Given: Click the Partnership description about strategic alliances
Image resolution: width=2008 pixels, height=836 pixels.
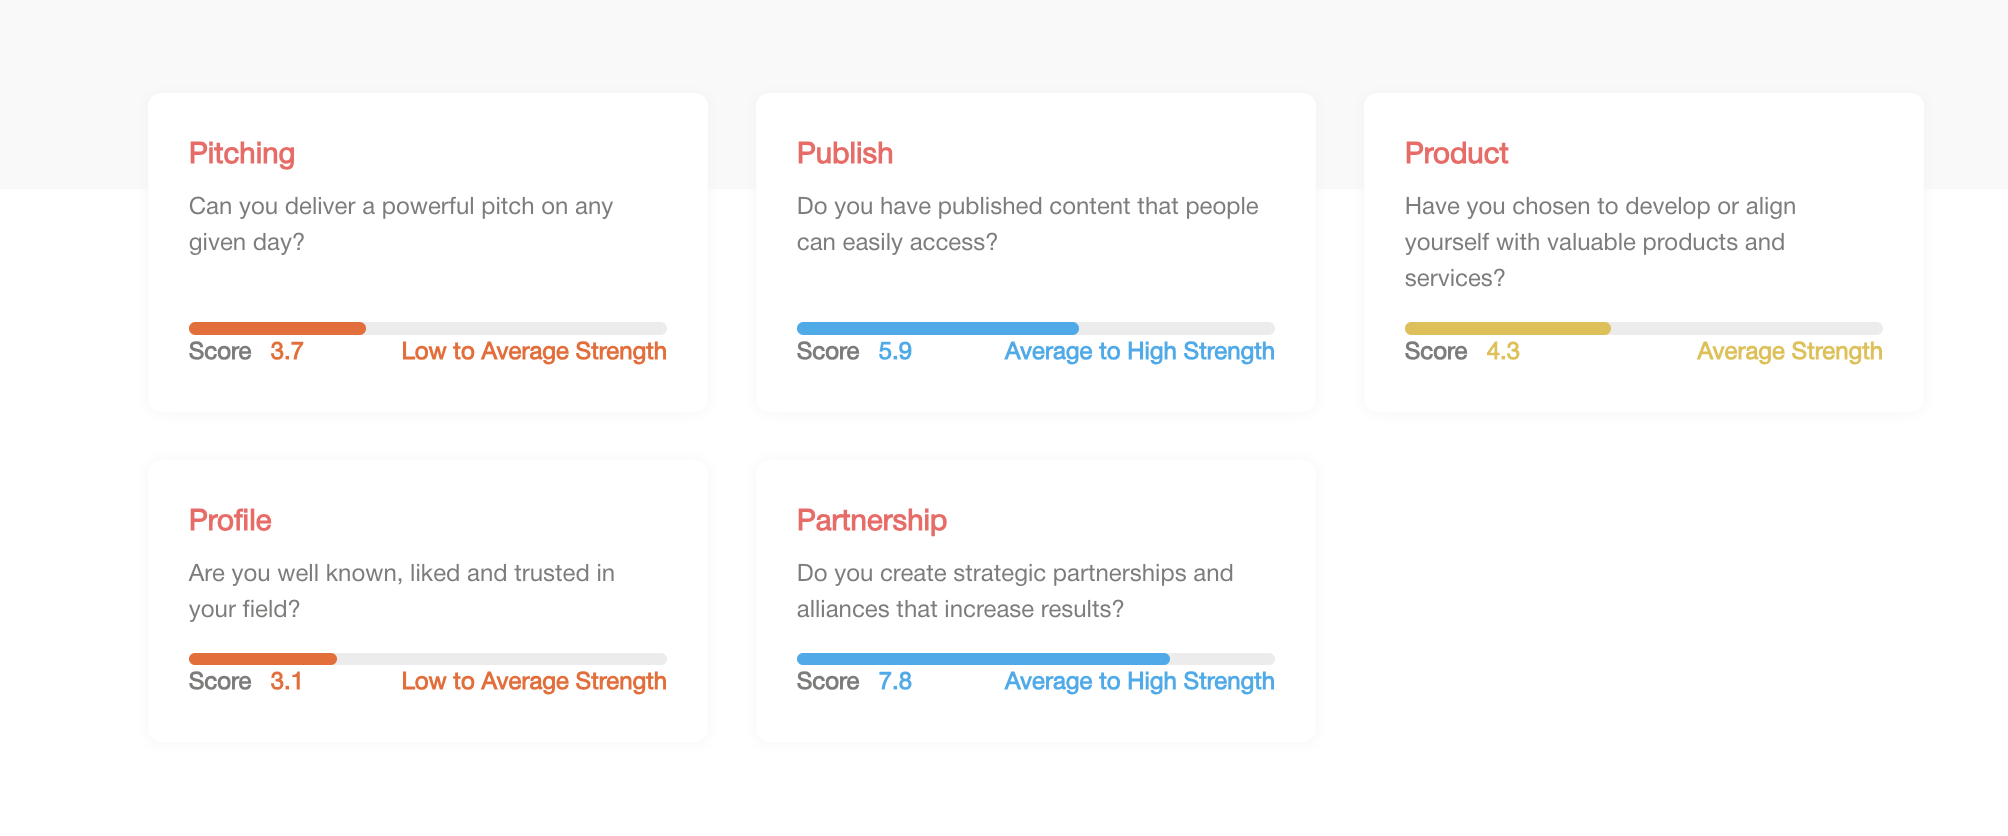Looking at the screenshot, I should coord(1014,591).
